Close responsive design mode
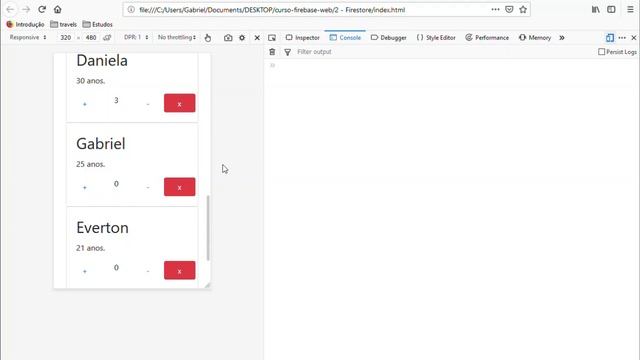Viewport: 640px width, 360px height. pyautogui.click(x=257, y=38)
